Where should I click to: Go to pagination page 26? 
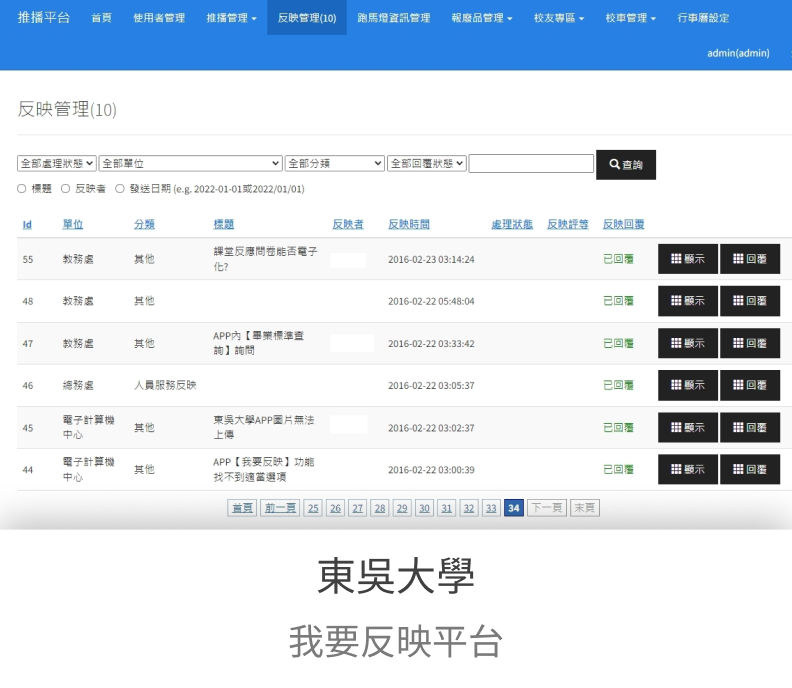pos(335,508)
